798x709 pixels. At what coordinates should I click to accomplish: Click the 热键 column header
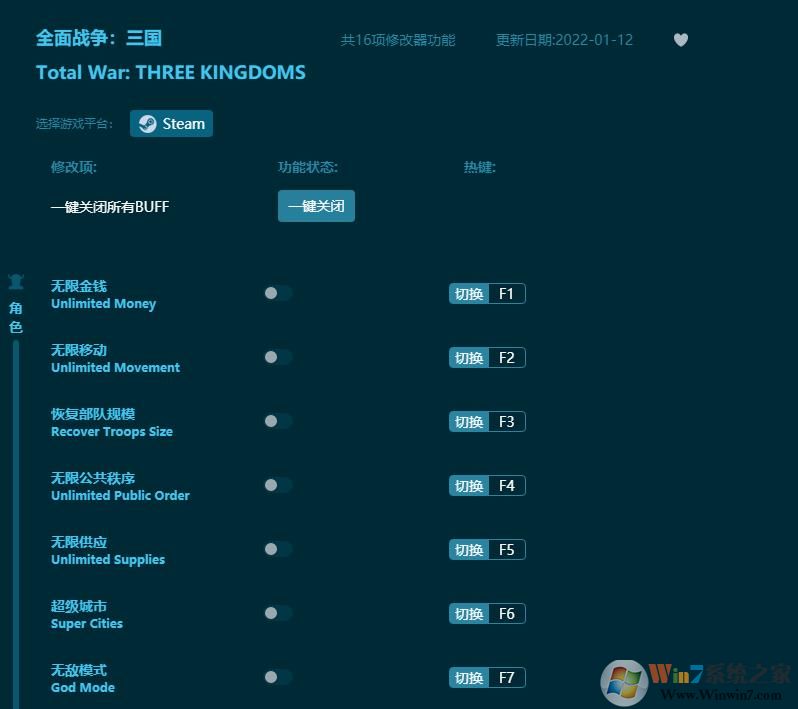479,167
